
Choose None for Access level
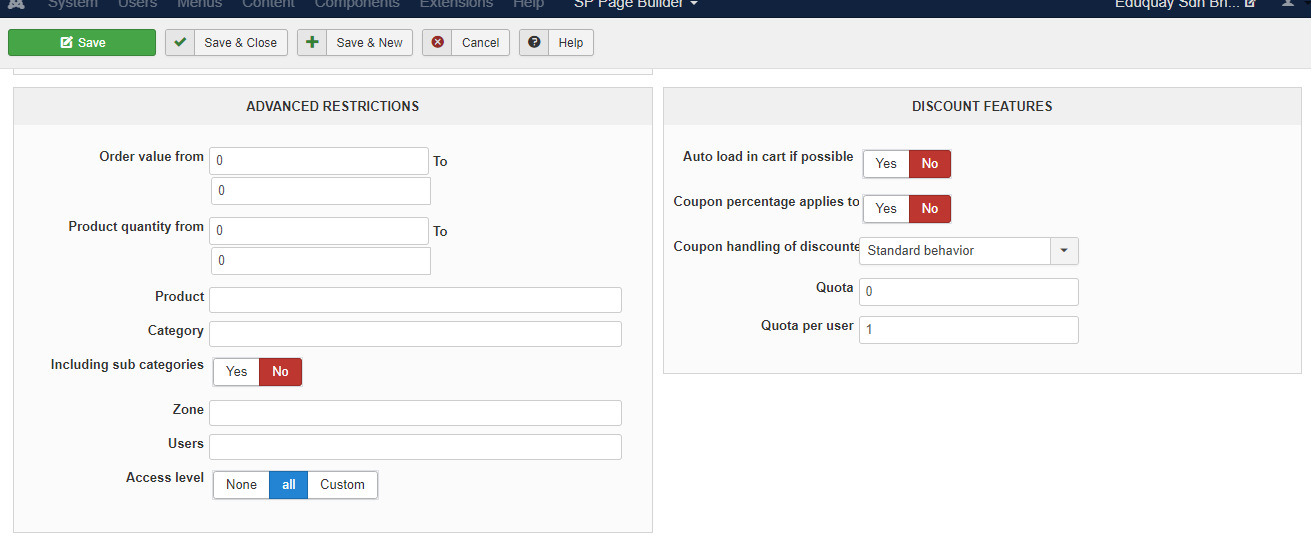(x=241, y=485)
